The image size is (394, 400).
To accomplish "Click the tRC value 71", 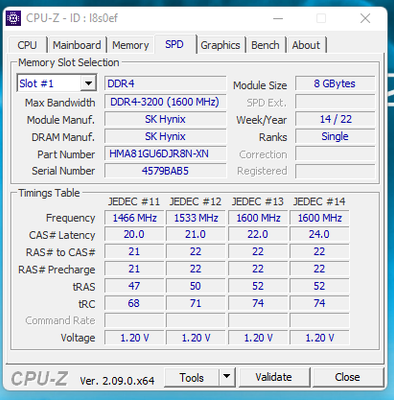I will (196, 303).
